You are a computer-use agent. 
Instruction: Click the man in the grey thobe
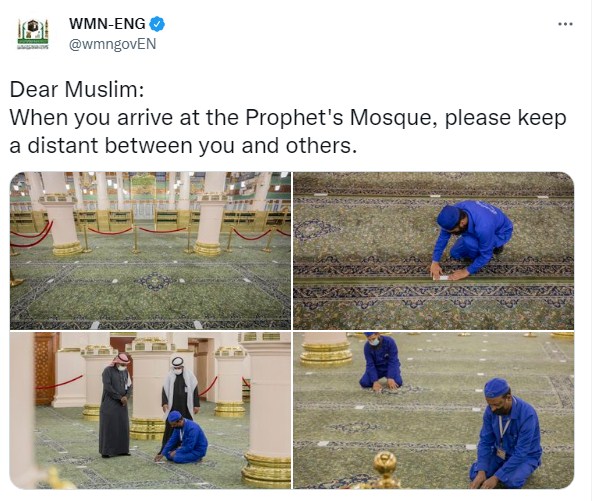tap(115, 405)
